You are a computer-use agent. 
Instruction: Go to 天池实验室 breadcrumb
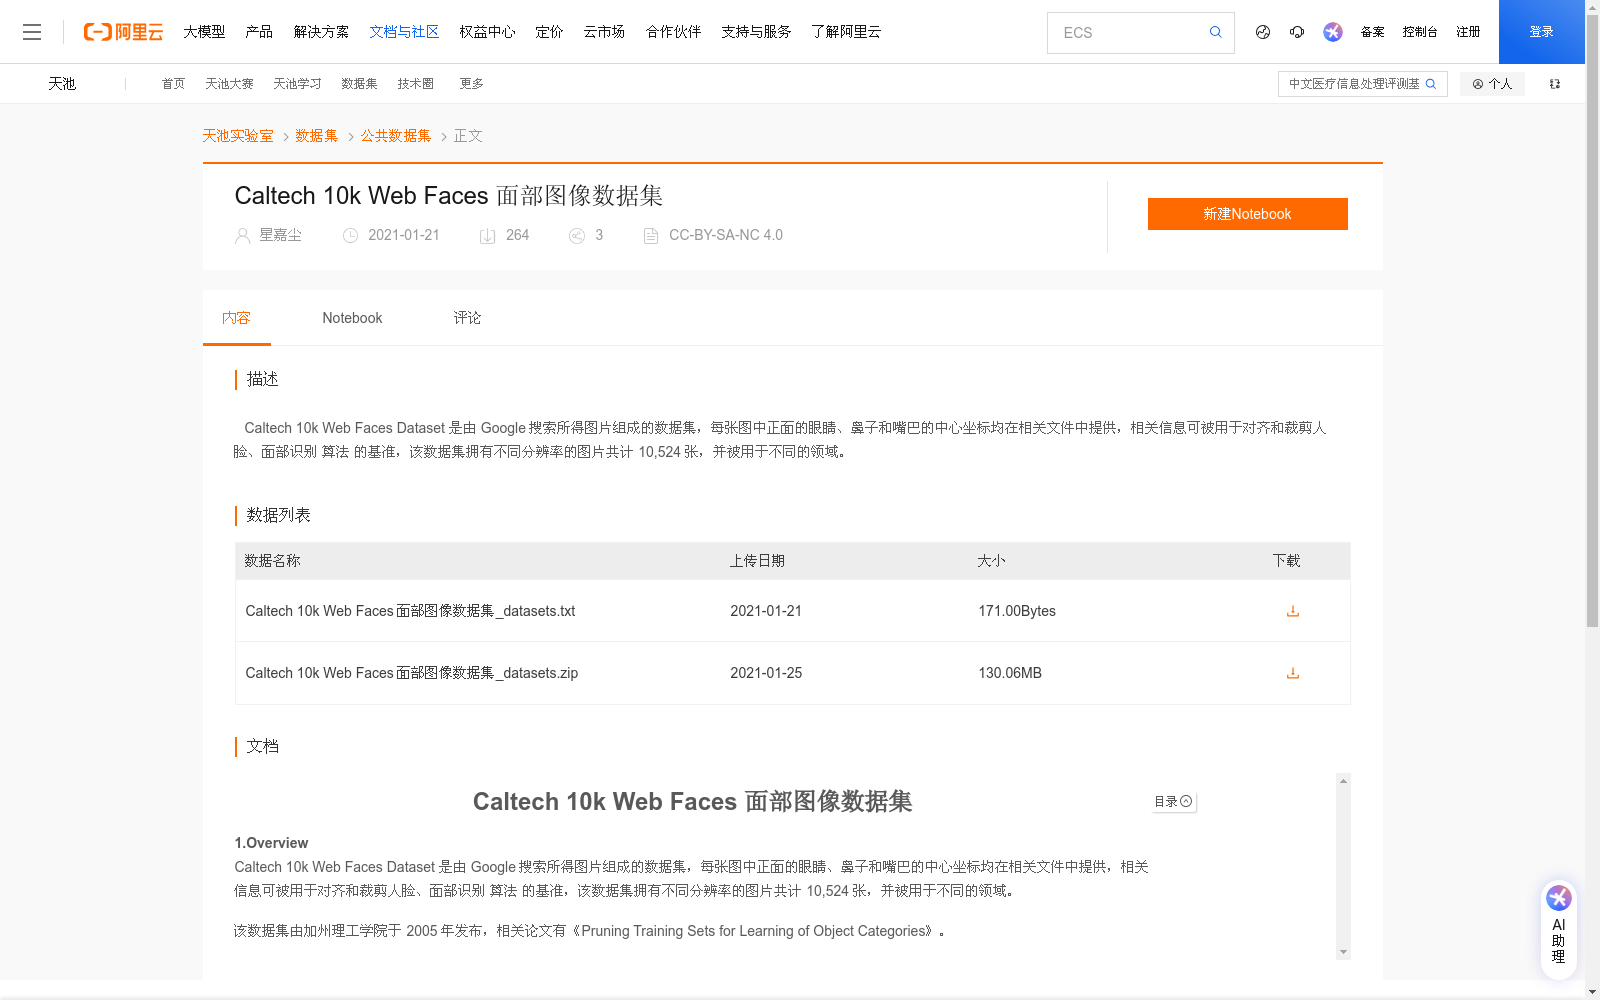pos(238,136)
